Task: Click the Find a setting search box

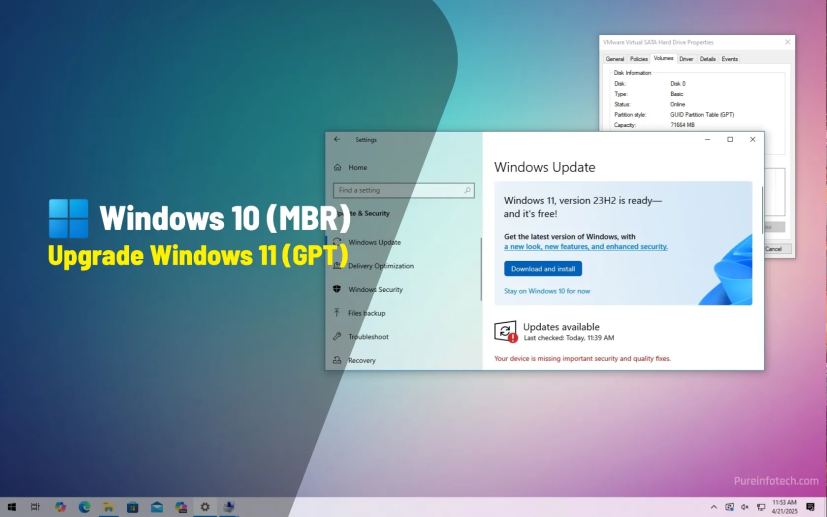Action: 403,190
